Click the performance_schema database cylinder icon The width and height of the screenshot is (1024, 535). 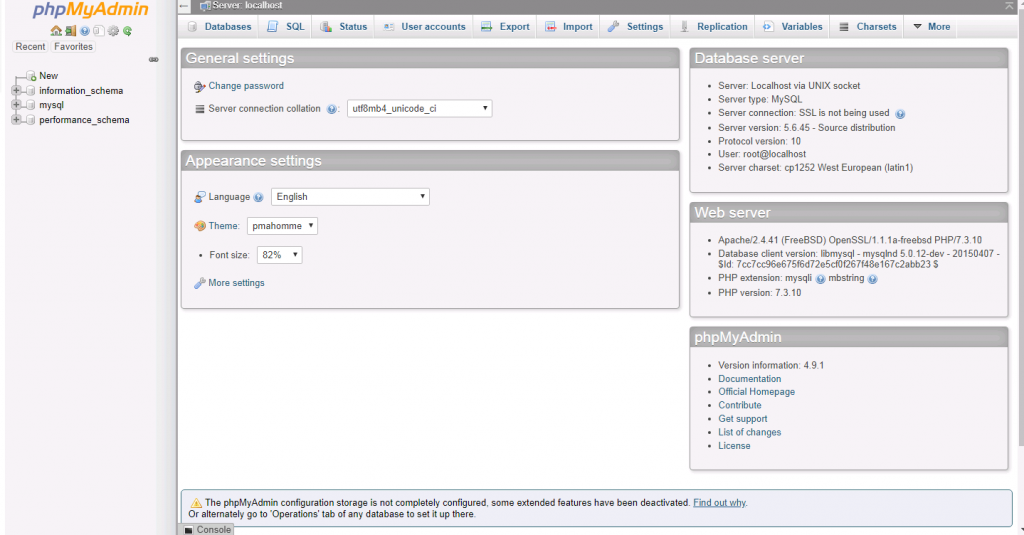[x=30, y=120]
